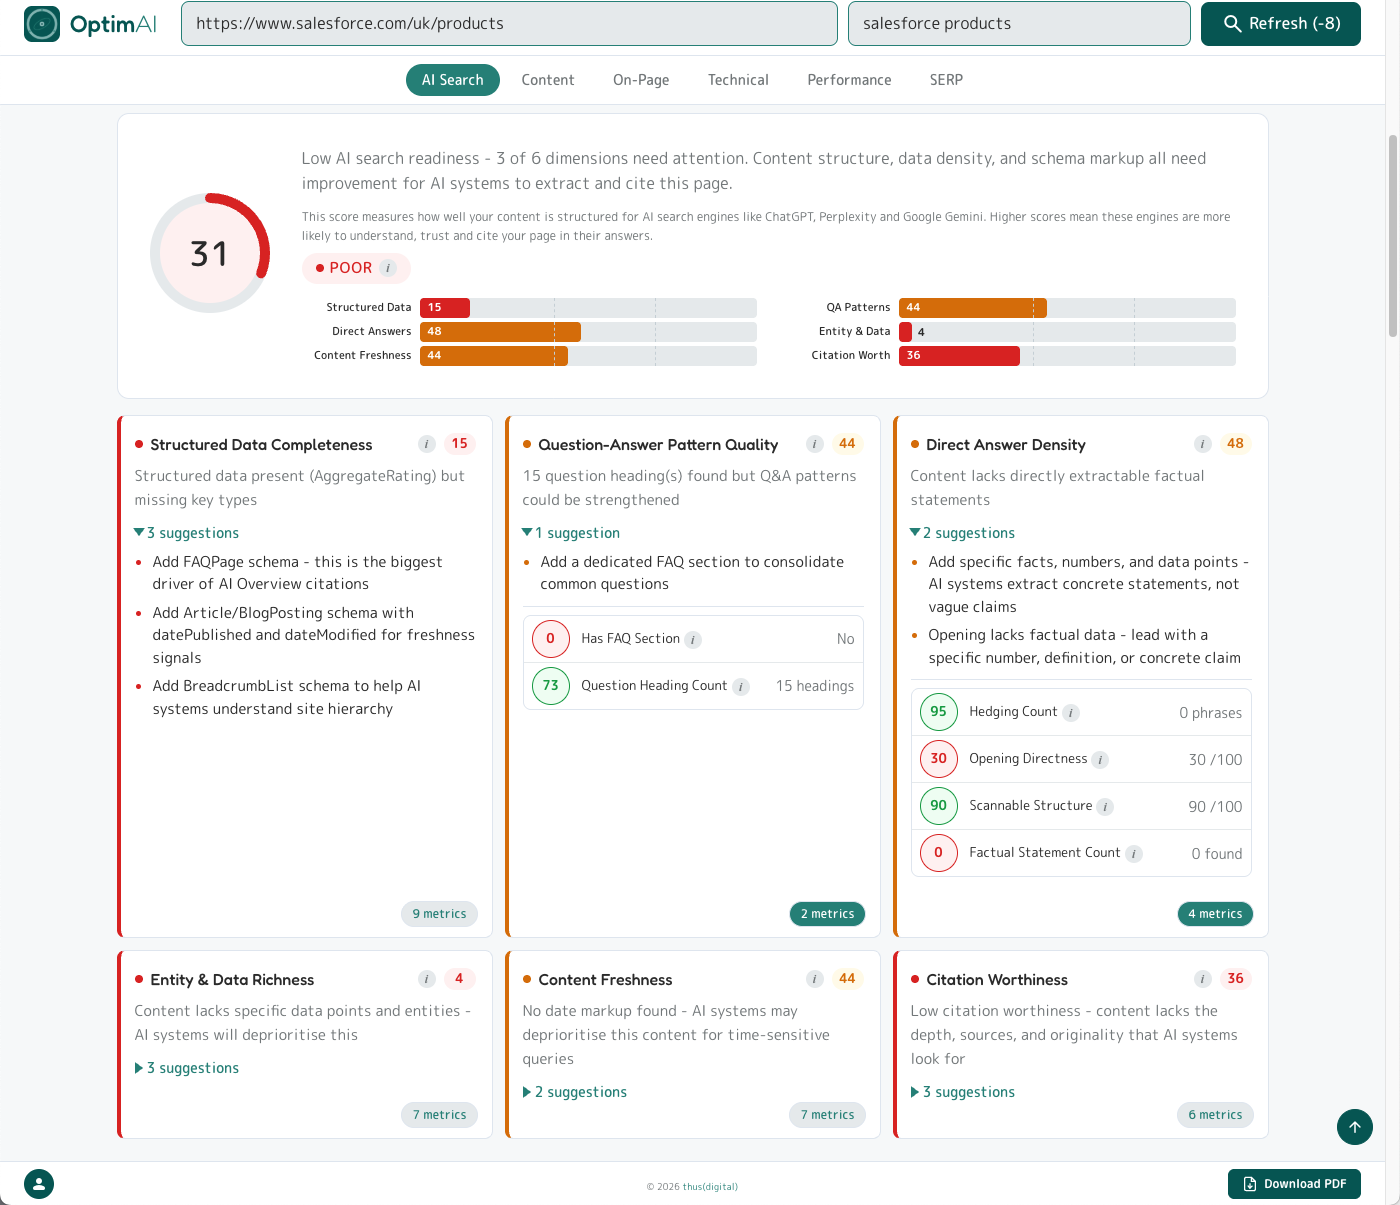Switch to the Content tab
Viewport: 1400px width, 1205px height.
coord(548,80)
